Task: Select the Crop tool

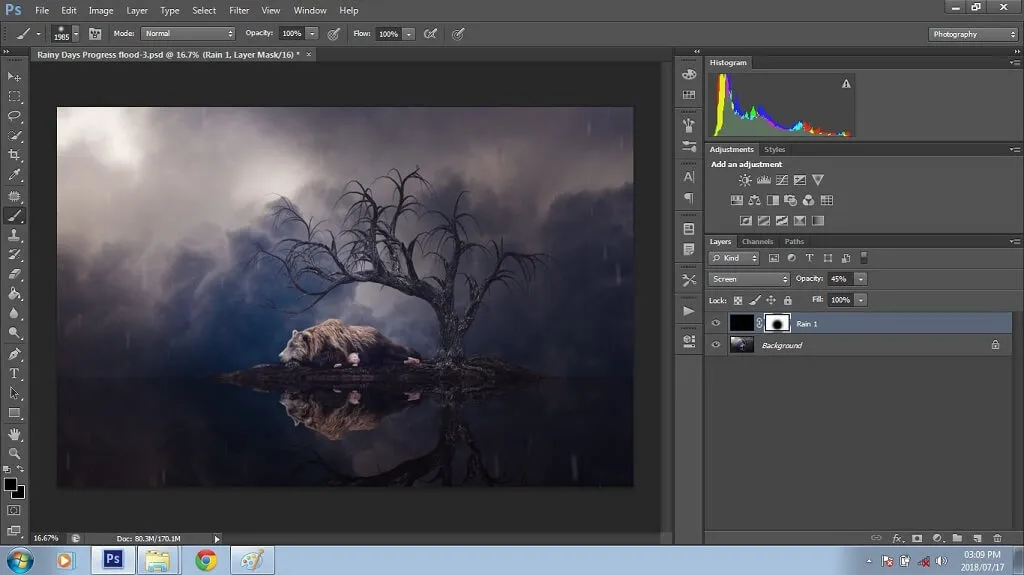Action: [14, 156]
